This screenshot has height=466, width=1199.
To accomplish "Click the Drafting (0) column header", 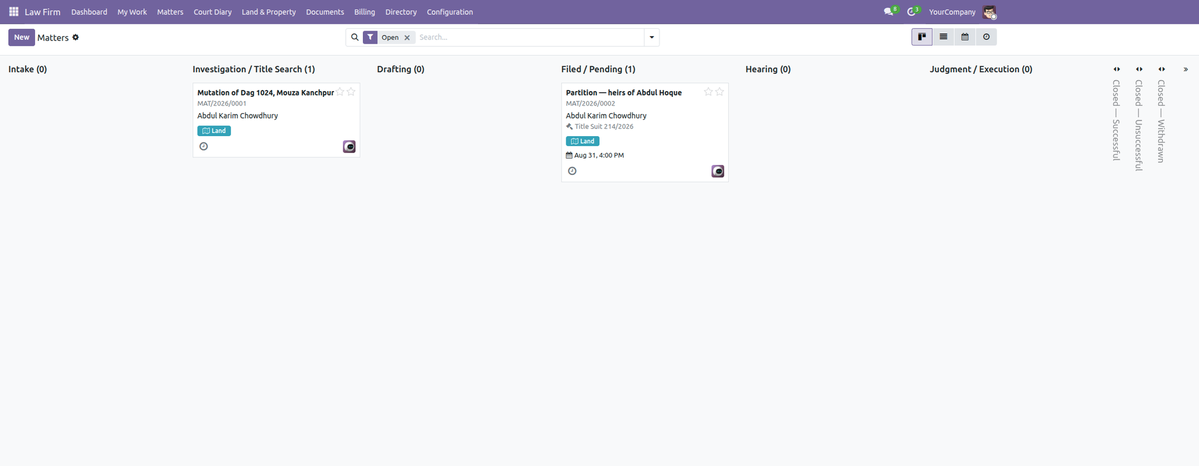I will [x=401, y=69].
